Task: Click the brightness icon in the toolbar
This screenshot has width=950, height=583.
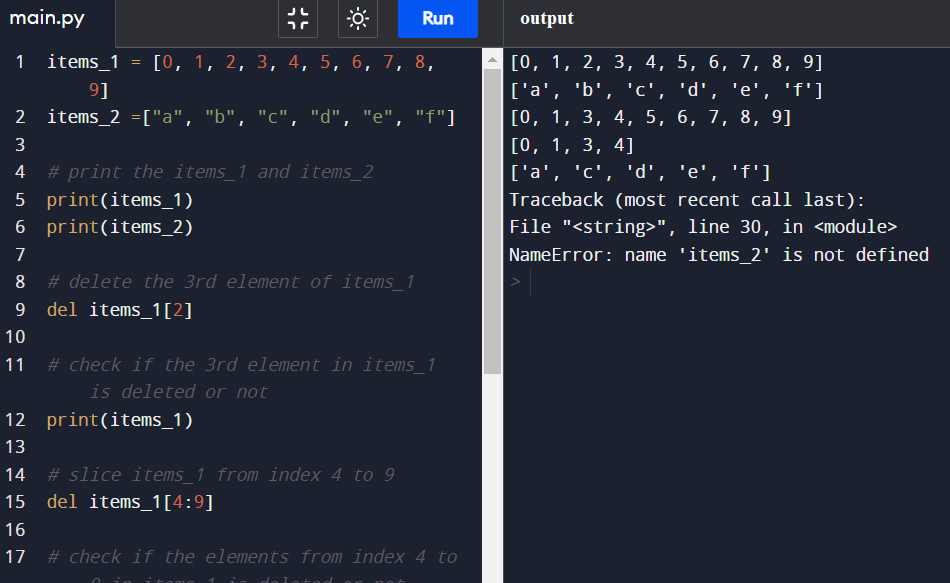Action: (x=357, y=18)
